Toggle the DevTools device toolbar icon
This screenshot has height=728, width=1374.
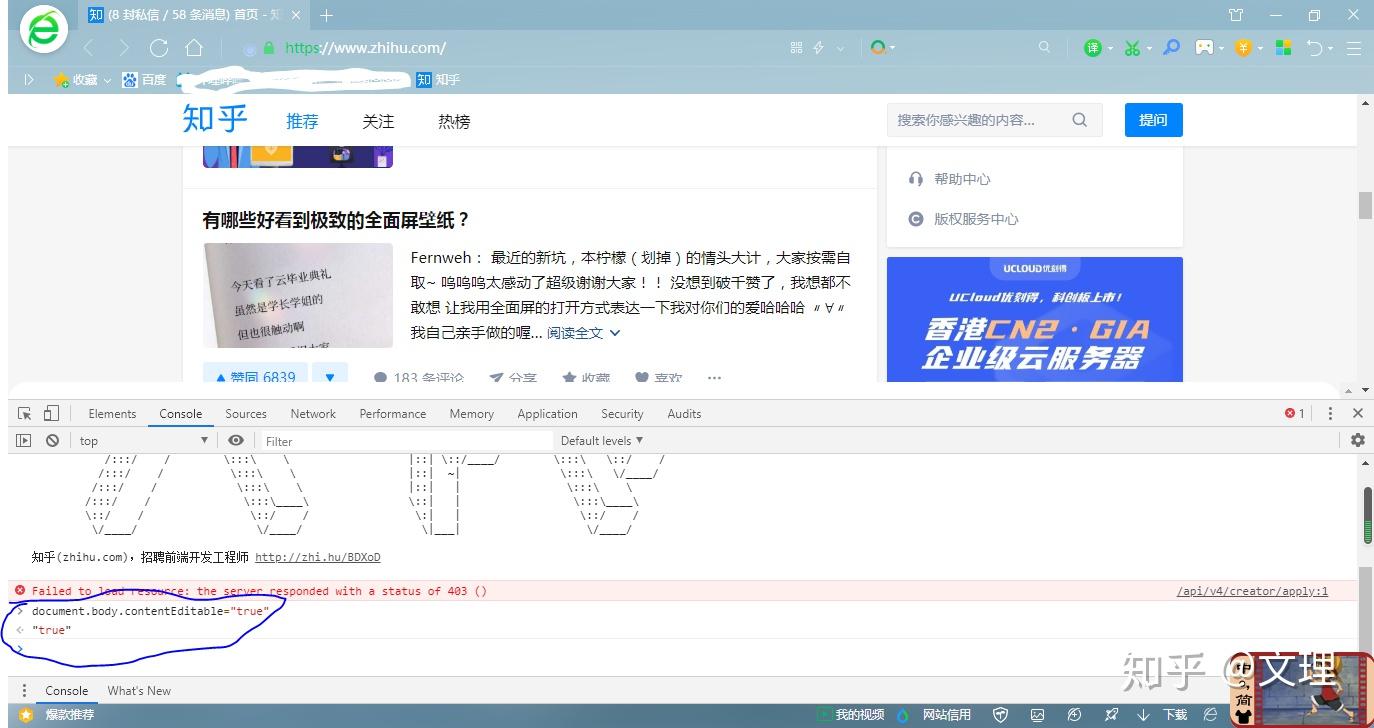coord(51,413)
